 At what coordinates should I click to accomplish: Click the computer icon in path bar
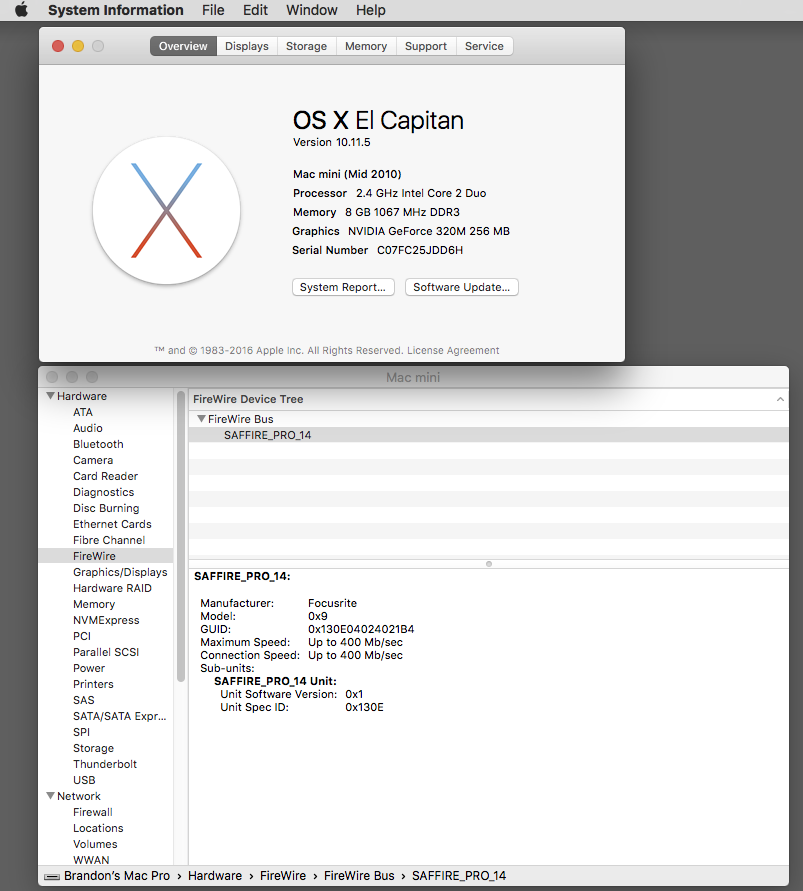coord(52,877)
